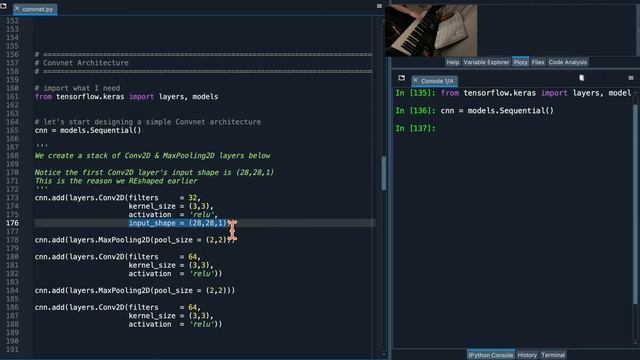Viewport: 640px width, 360px height.
Task: Click the MaxPooling2D code on line 184
Action: point(135,291)
